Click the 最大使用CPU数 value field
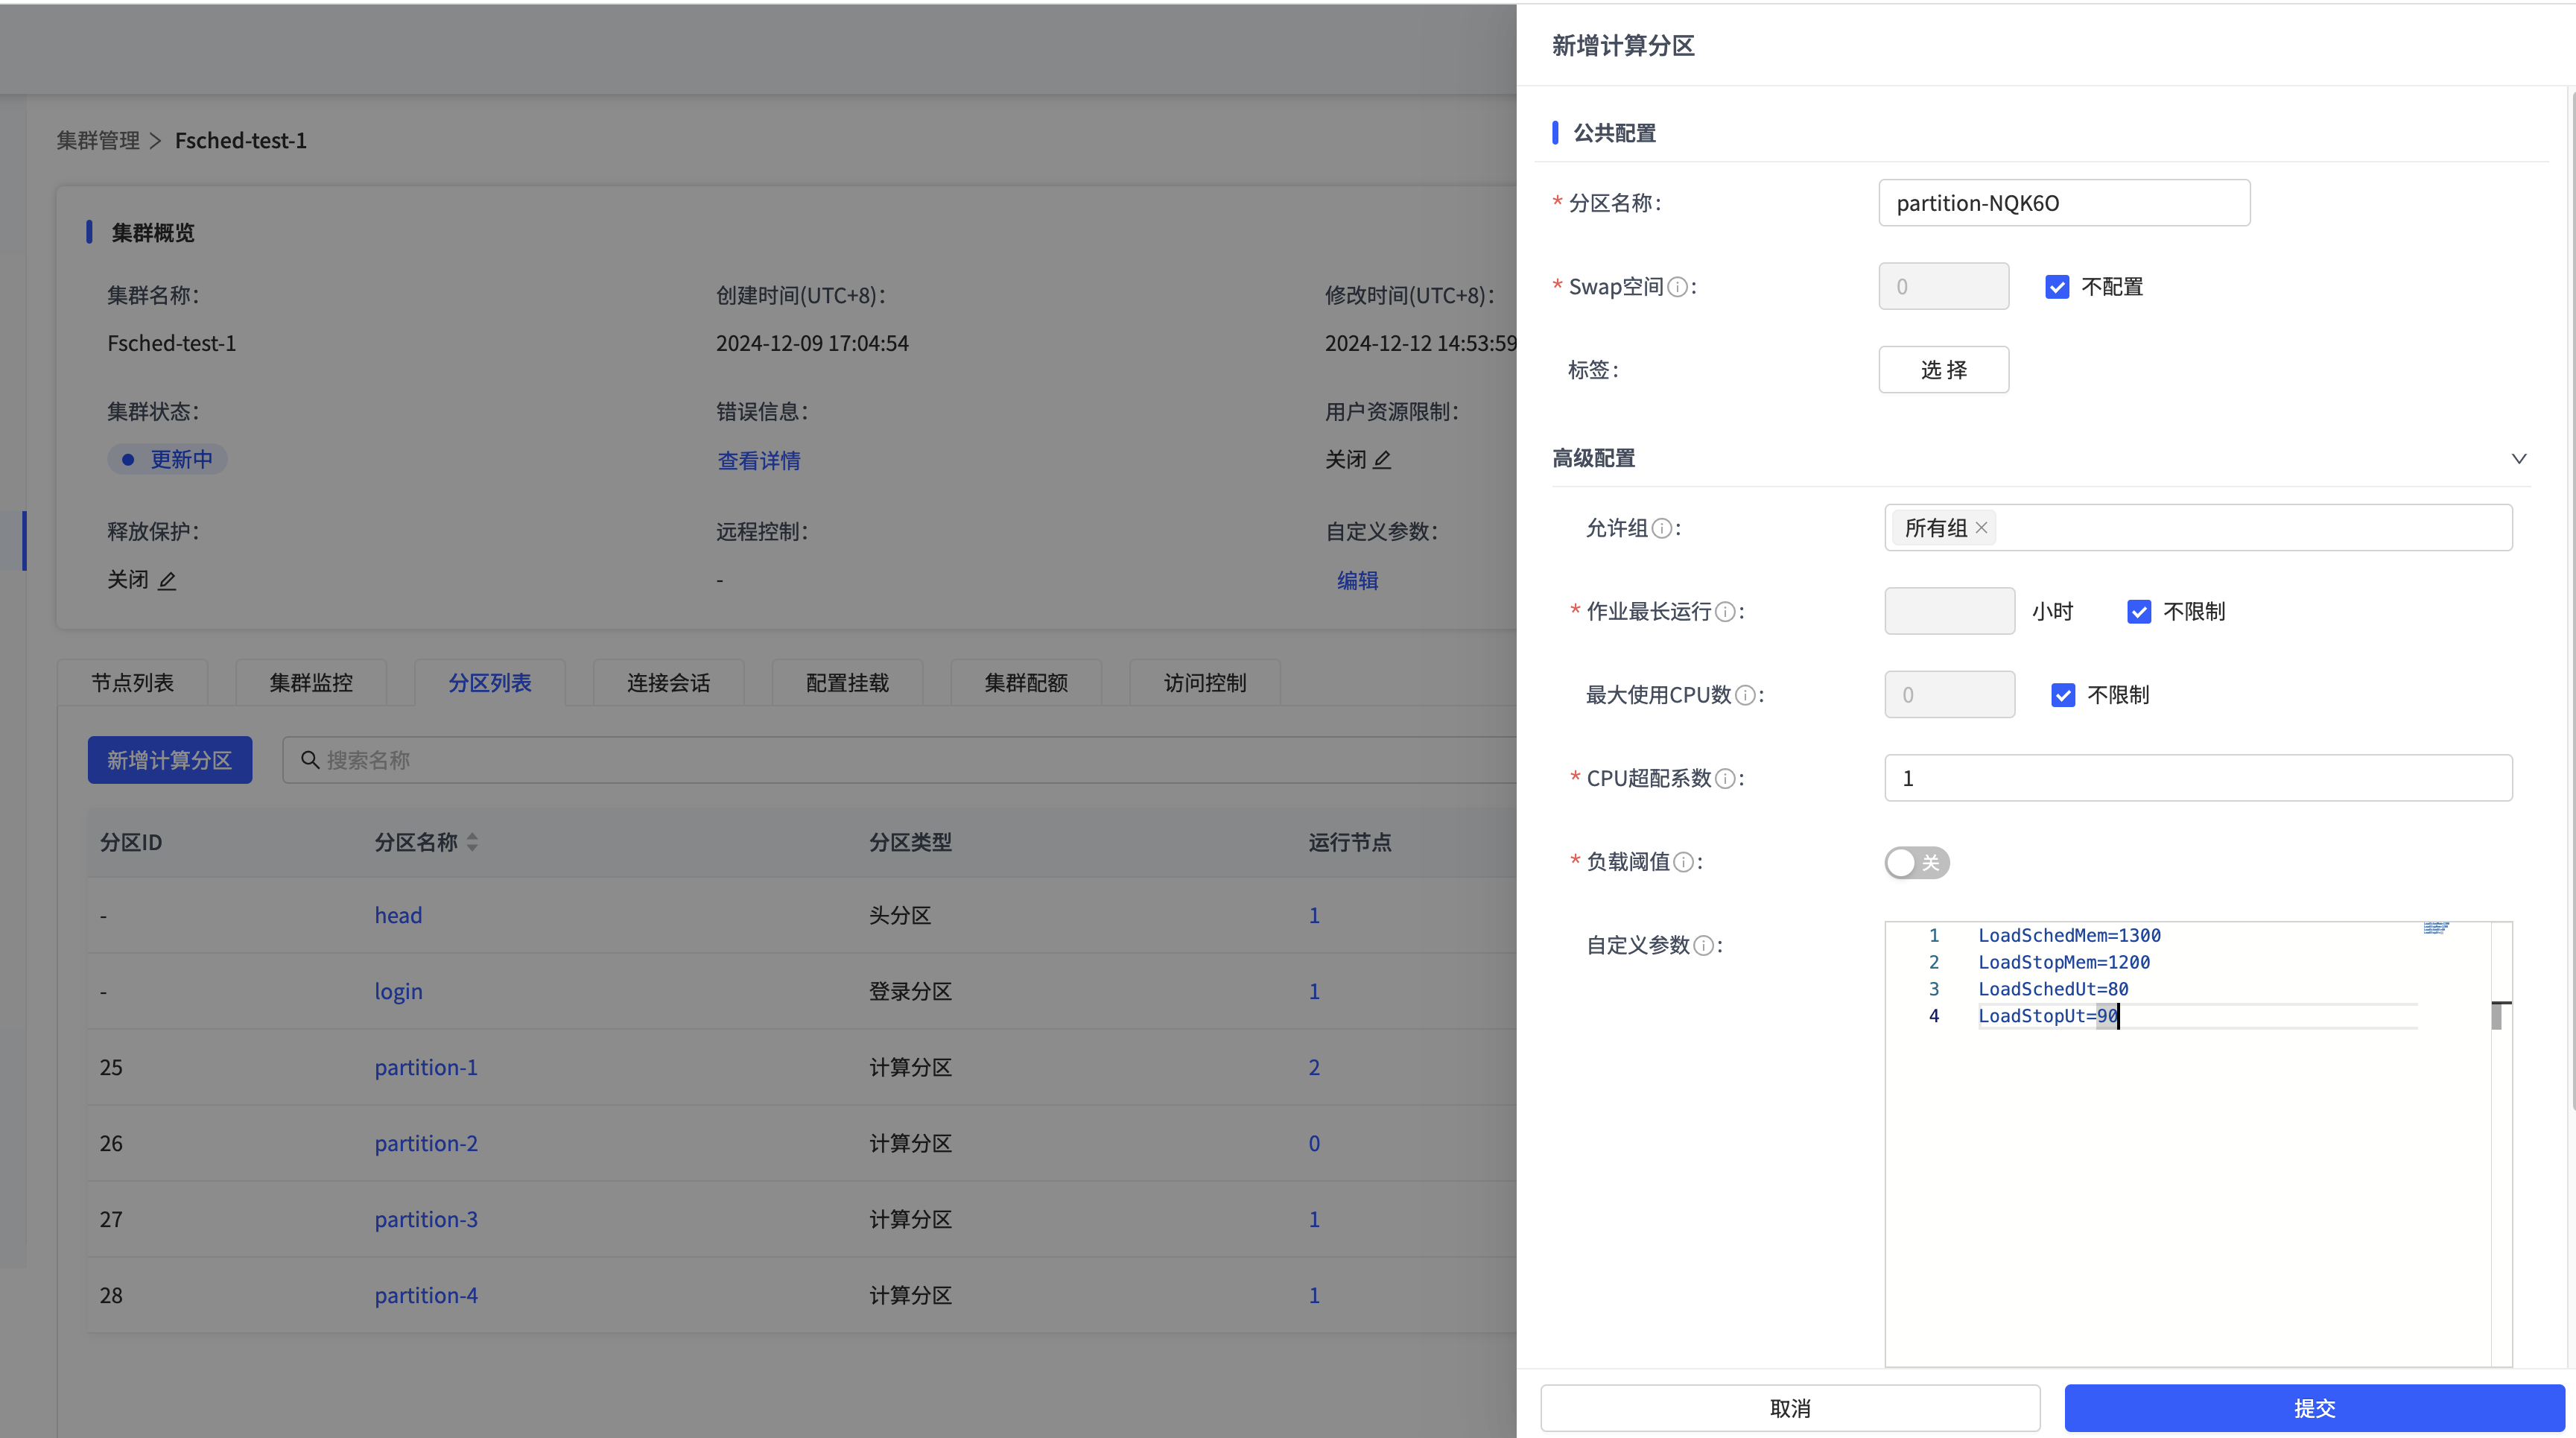 click(x=1949, y=695)
